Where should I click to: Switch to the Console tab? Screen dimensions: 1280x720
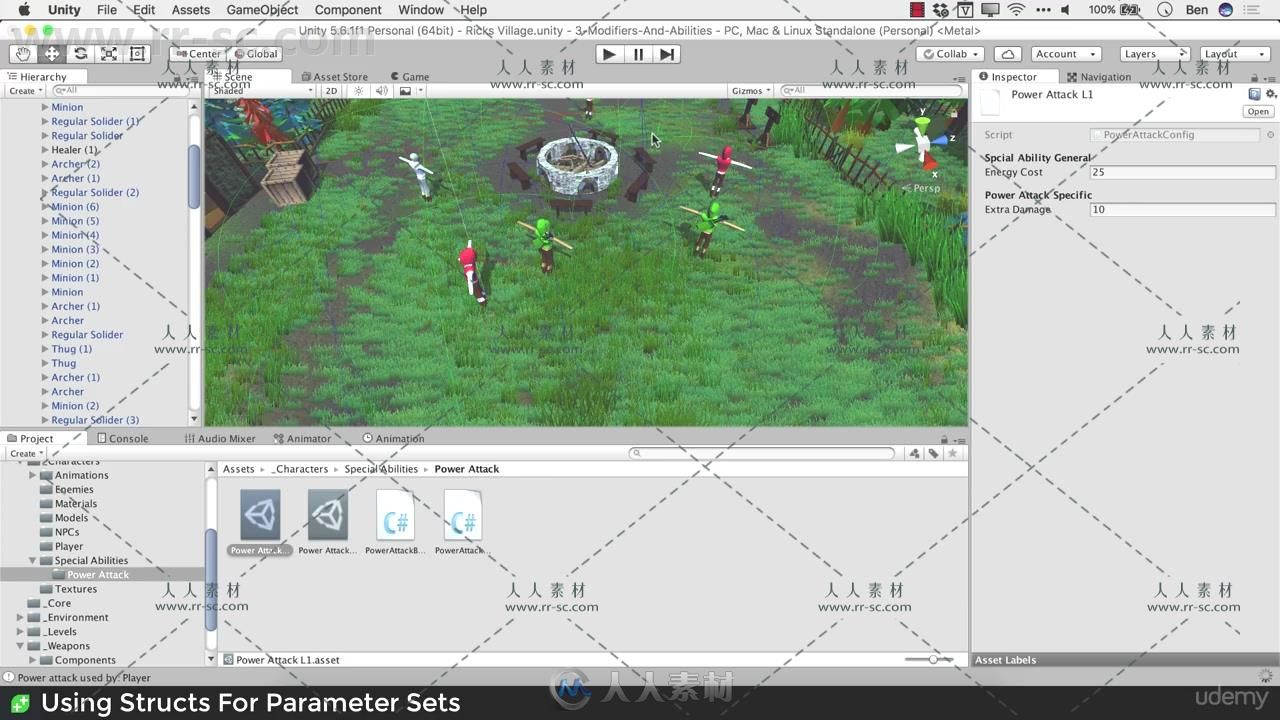pos(122,438)
